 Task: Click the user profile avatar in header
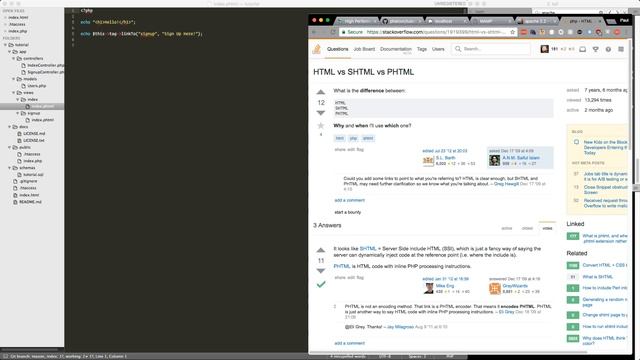tap(544, 49)
